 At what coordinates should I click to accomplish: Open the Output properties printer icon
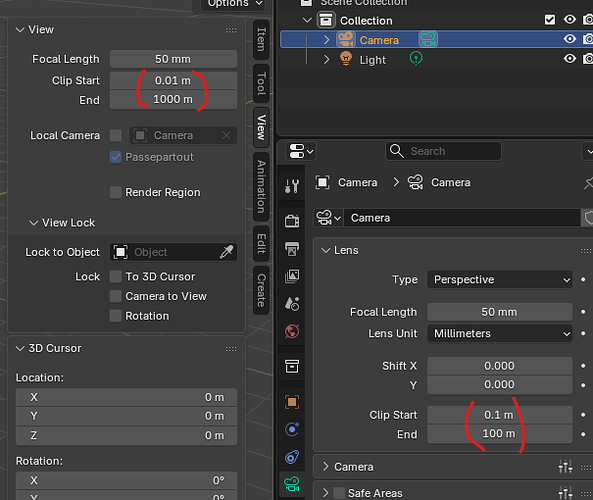point(292,249)
